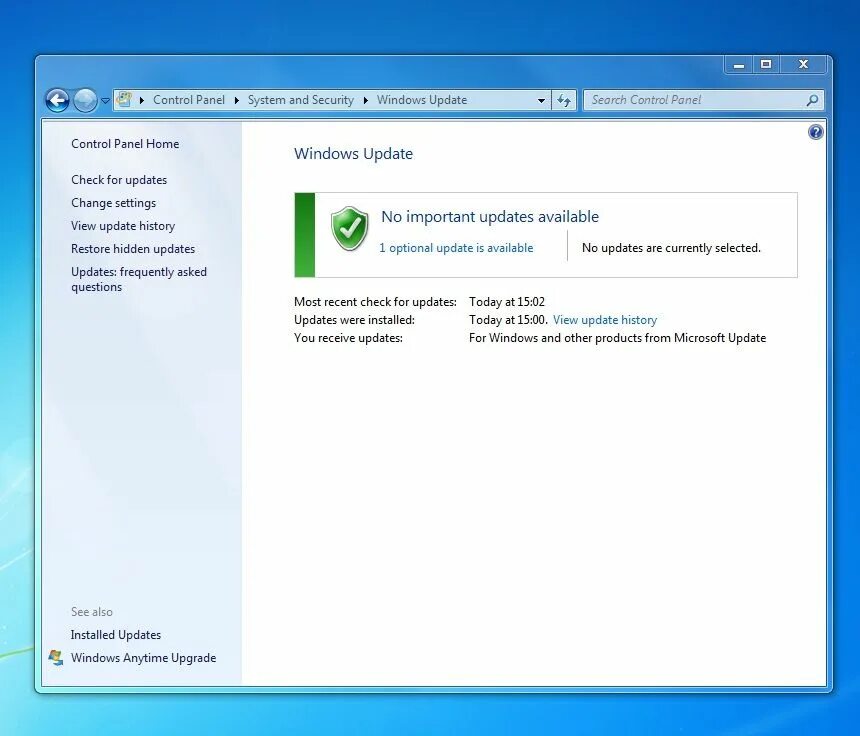
Task: Click the Windows Anytime Upgrade flag icon
Action: (56, 658)
